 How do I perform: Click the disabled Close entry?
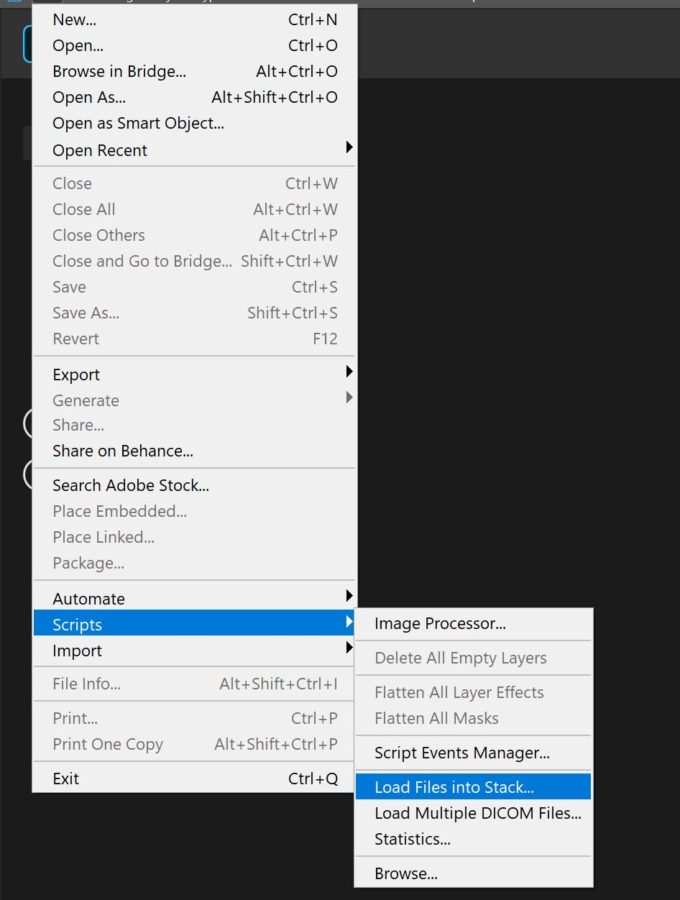point(195,183)
